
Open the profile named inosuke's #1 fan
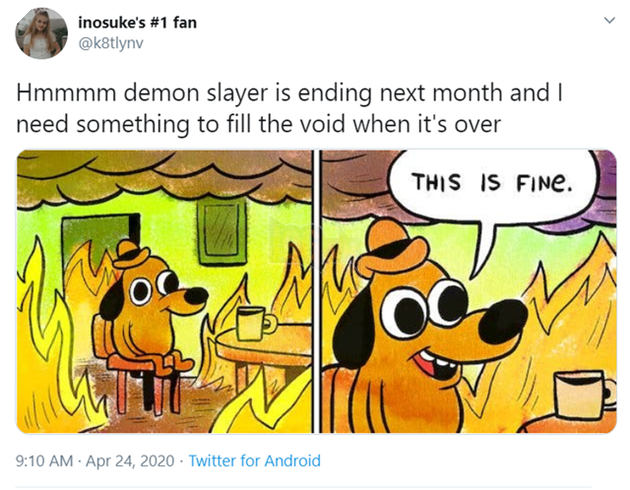point(137,22)
